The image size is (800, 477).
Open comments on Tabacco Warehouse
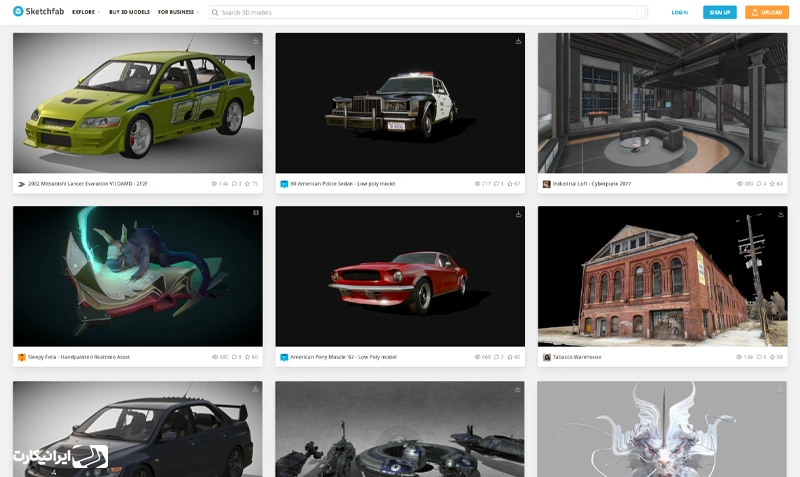coord(759,357)
